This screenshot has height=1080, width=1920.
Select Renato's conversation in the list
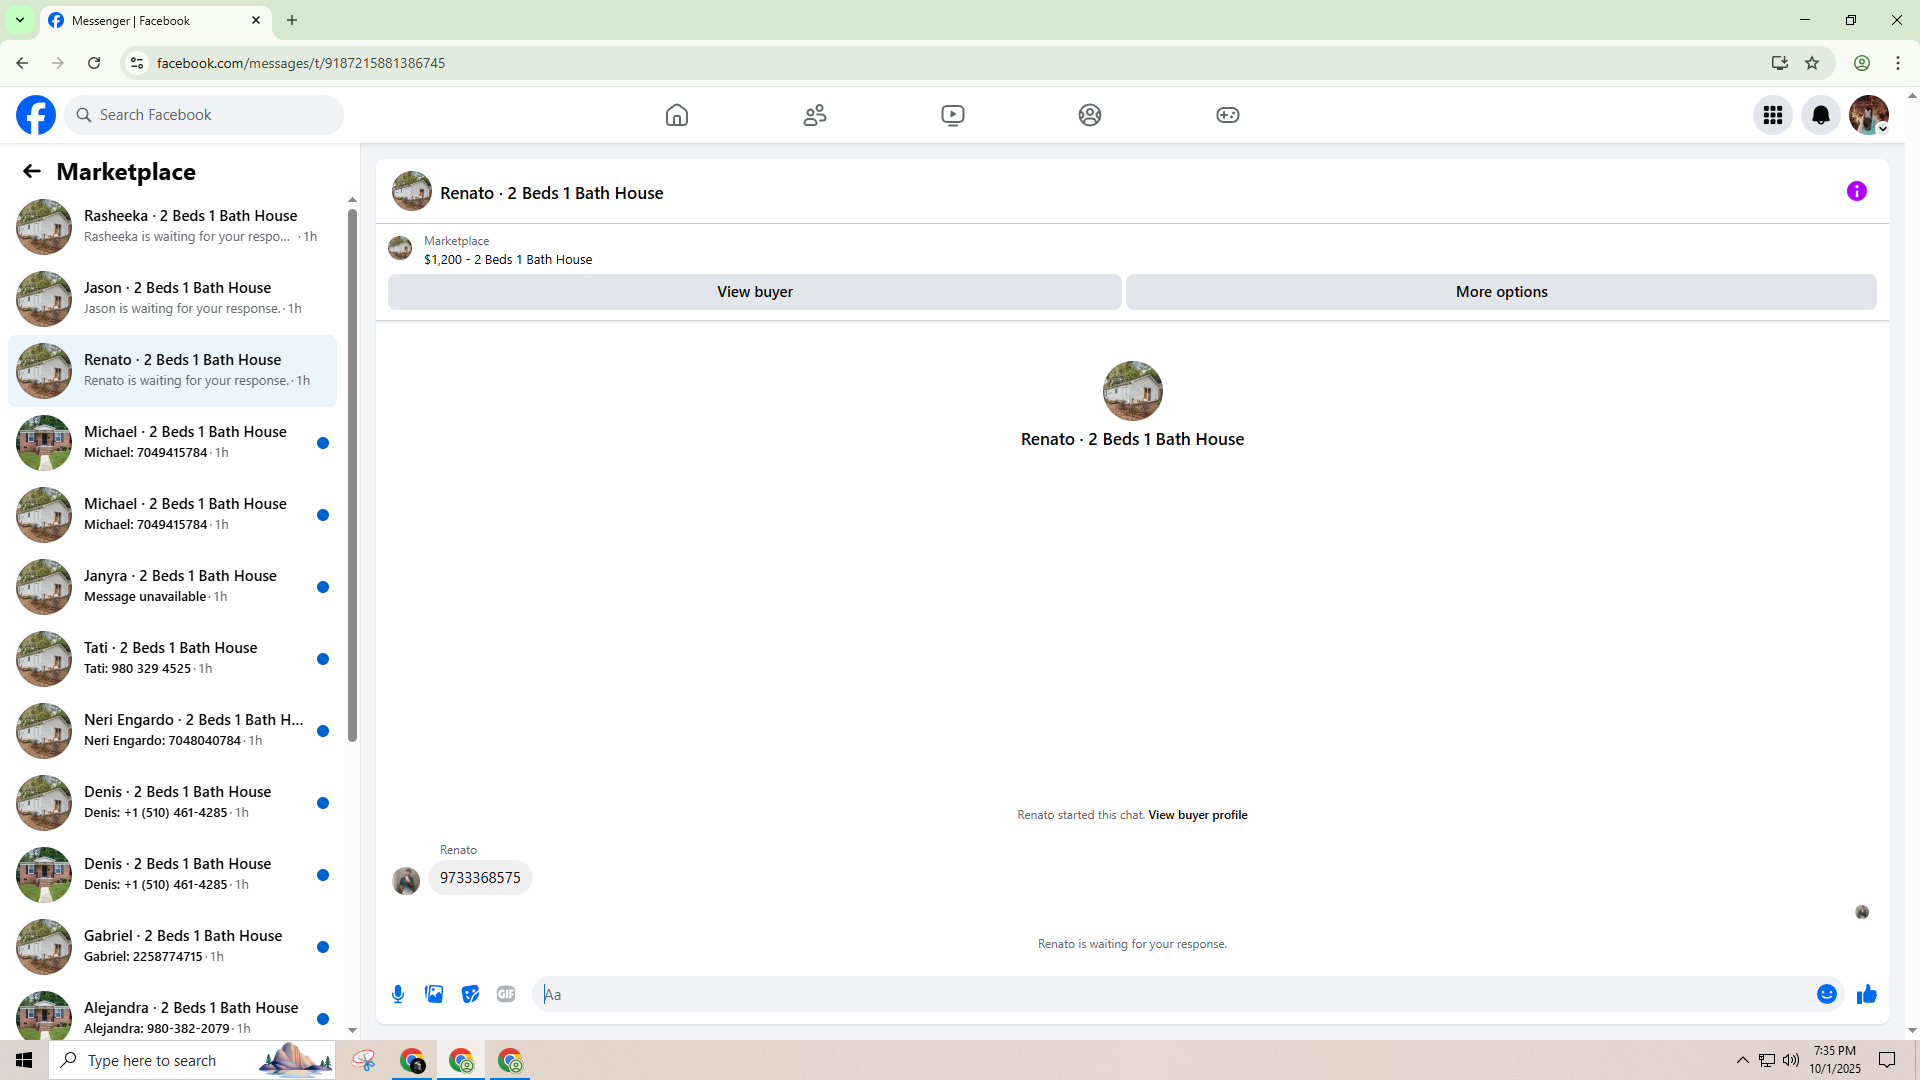[172, 371]
